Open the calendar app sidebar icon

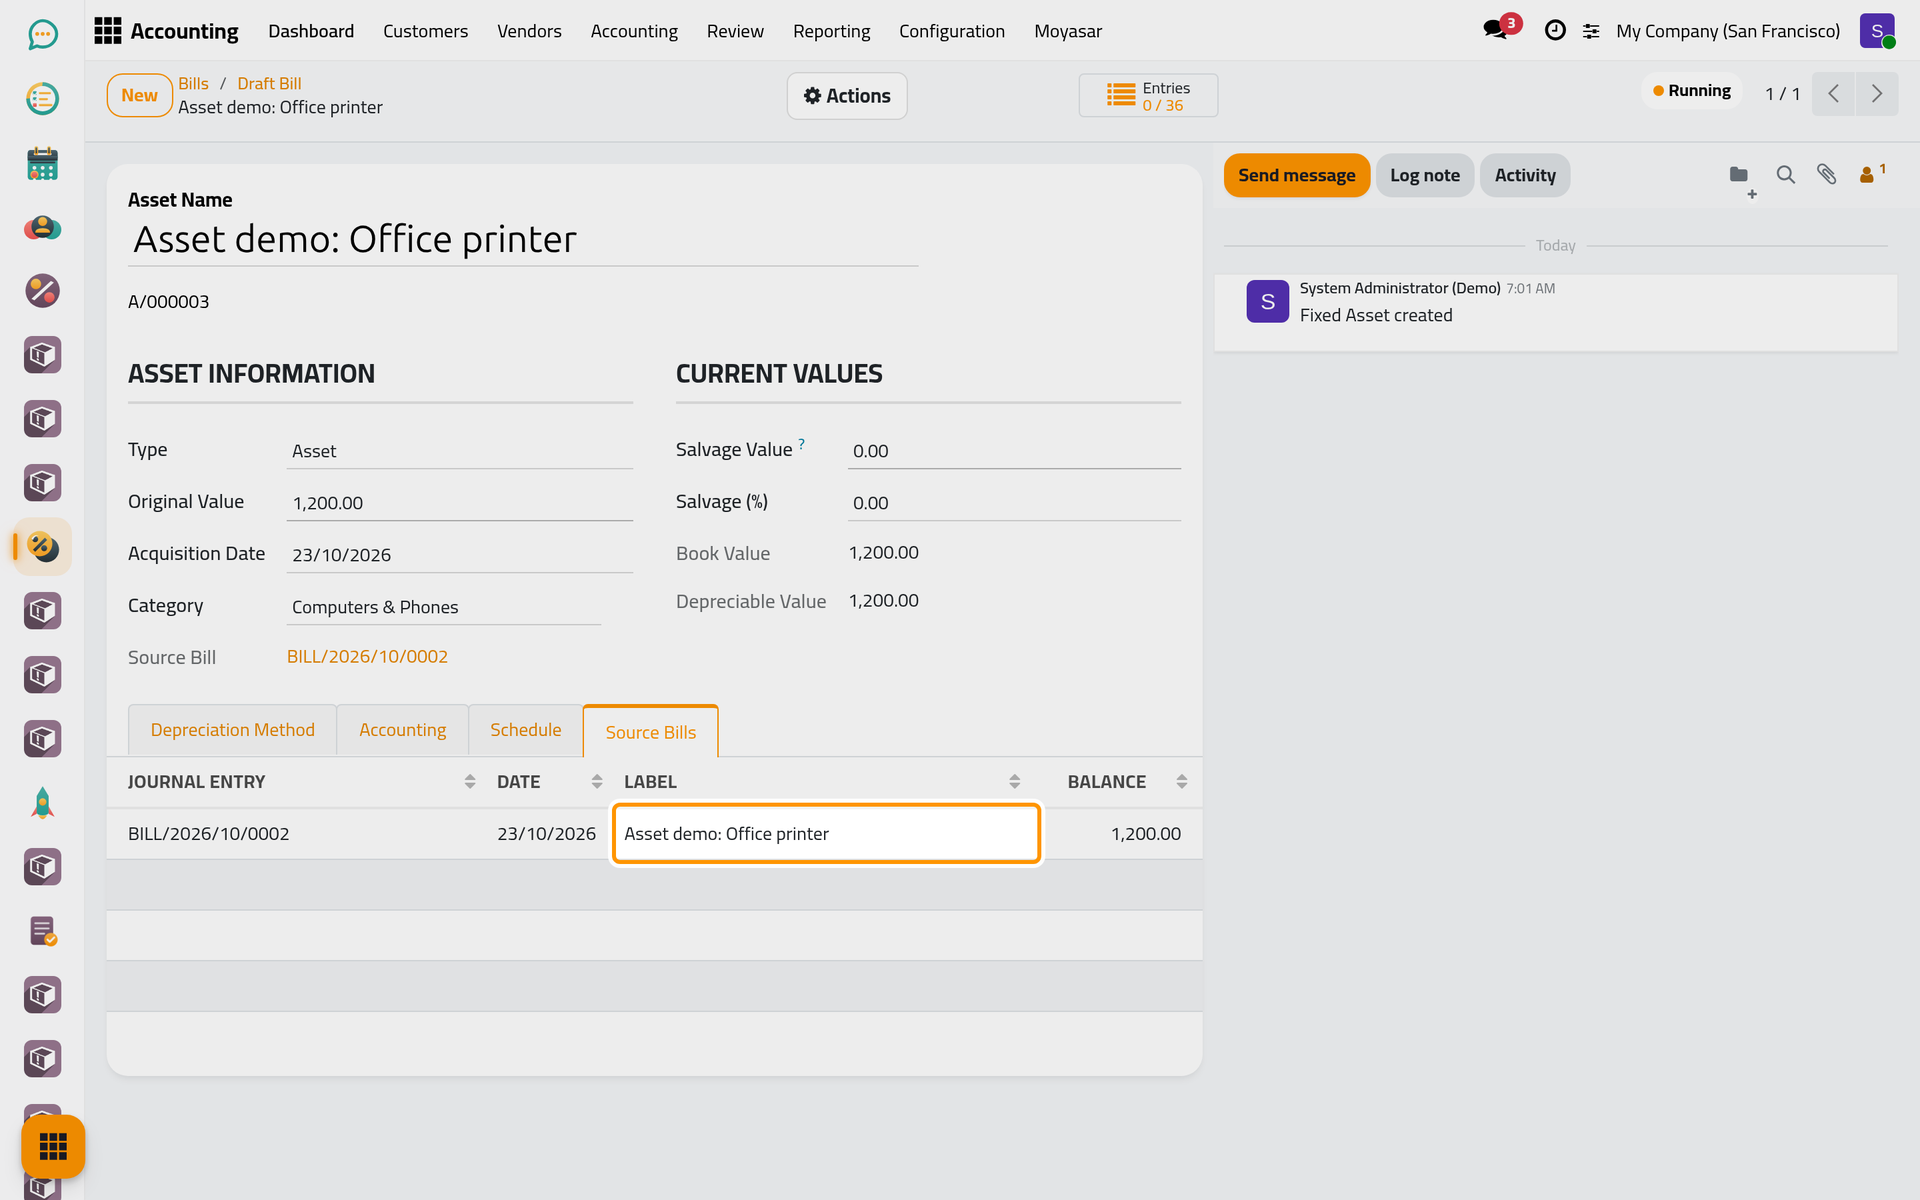coord(42,163)
